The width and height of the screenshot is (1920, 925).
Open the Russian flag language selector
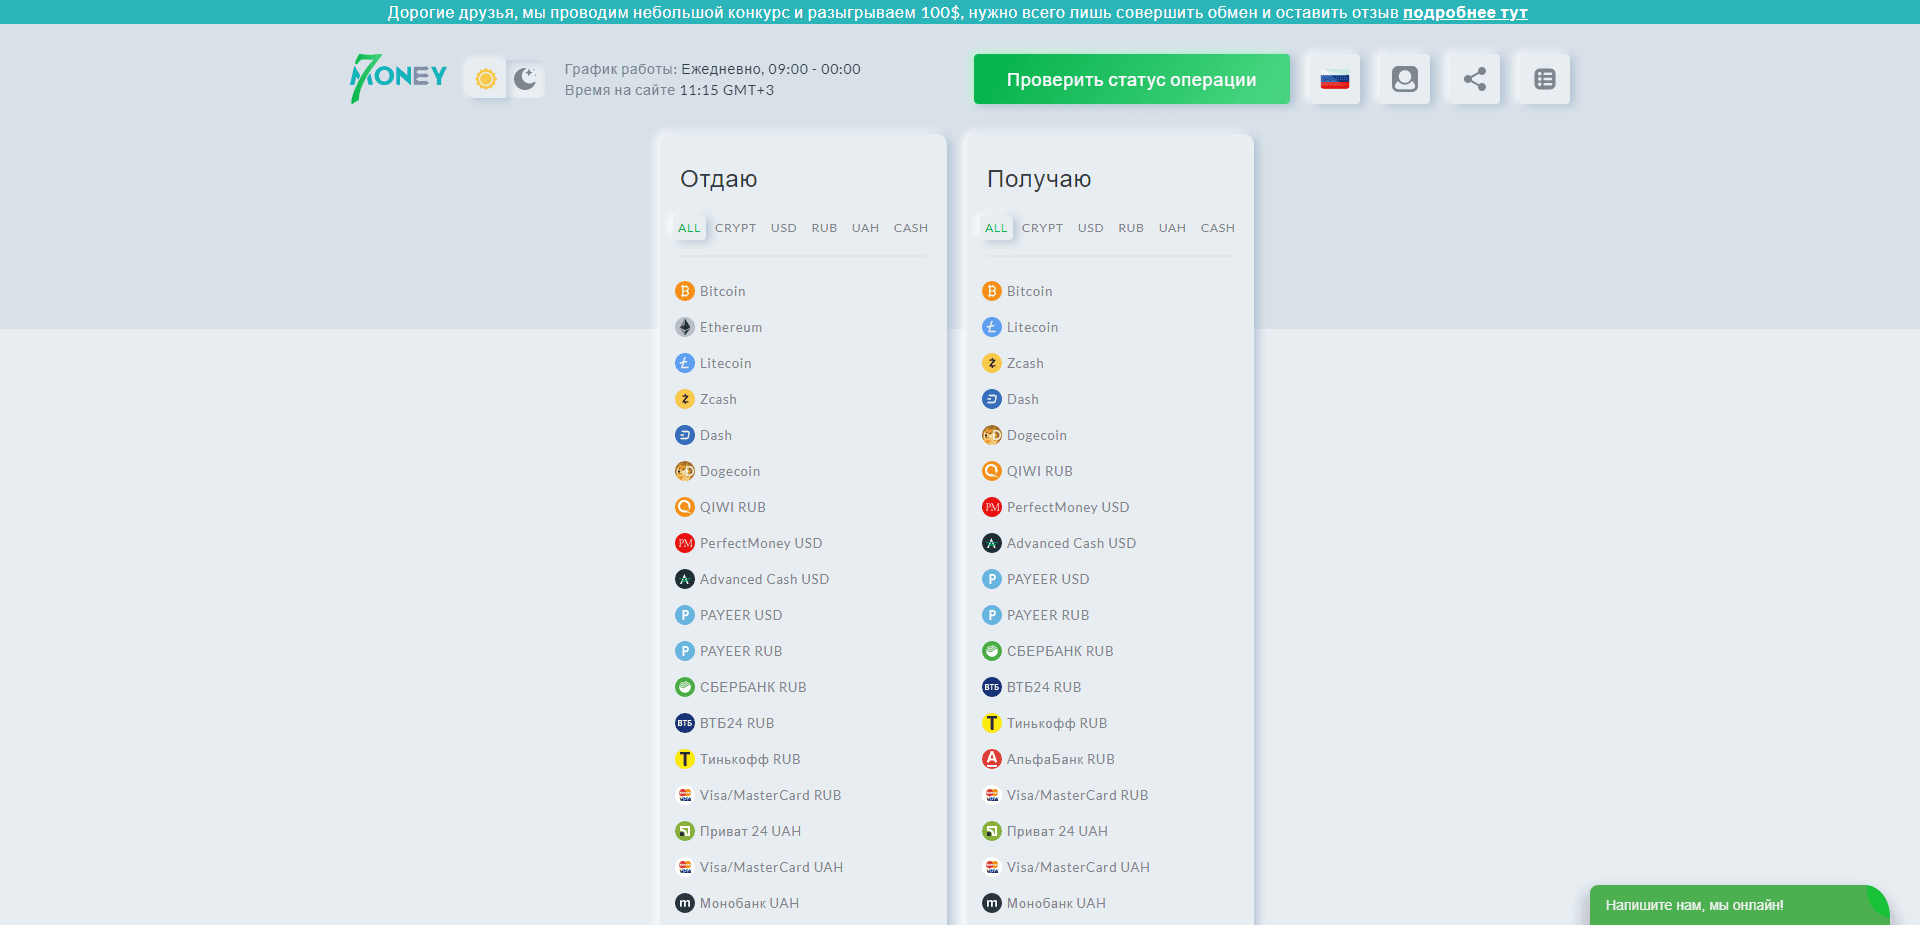point(1334,79)
